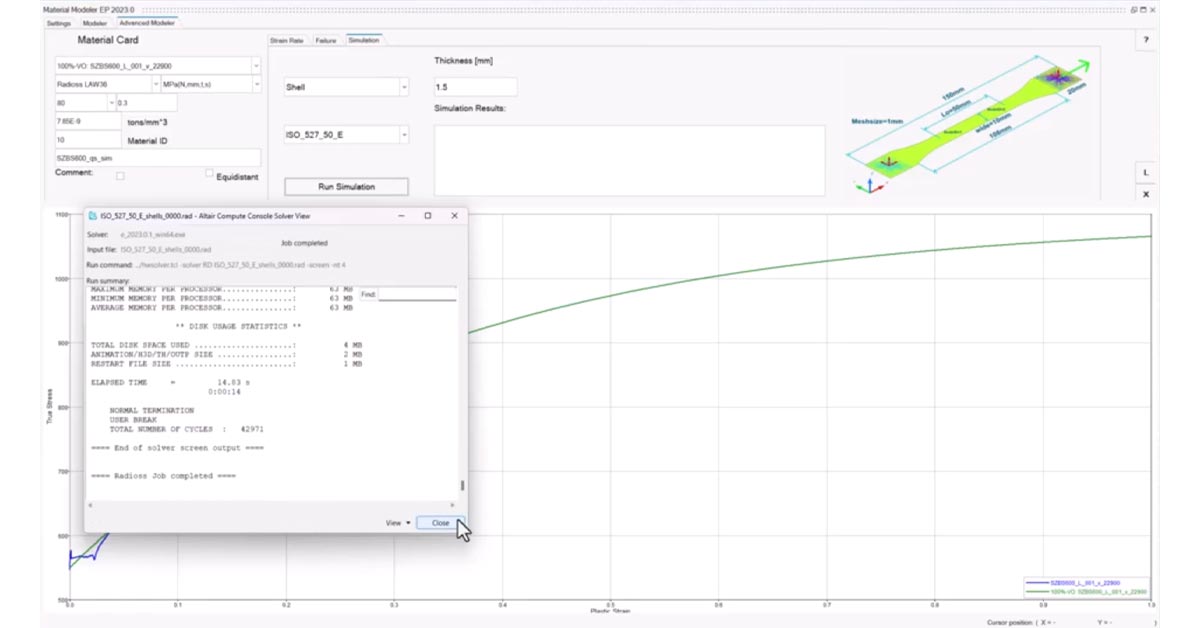This screenshot has height=628, width=1200.
Task: Click the X button below the L button
Action: coord(1146,196)
